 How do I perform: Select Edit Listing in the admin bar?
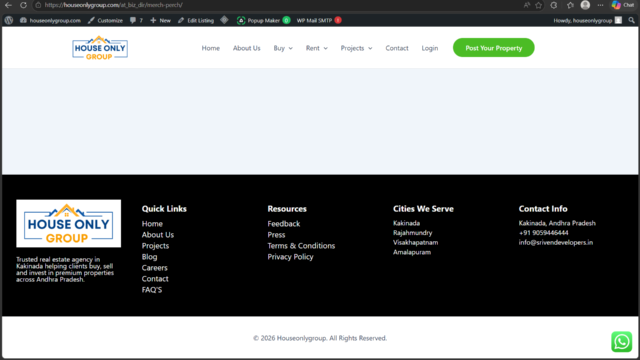196,20
